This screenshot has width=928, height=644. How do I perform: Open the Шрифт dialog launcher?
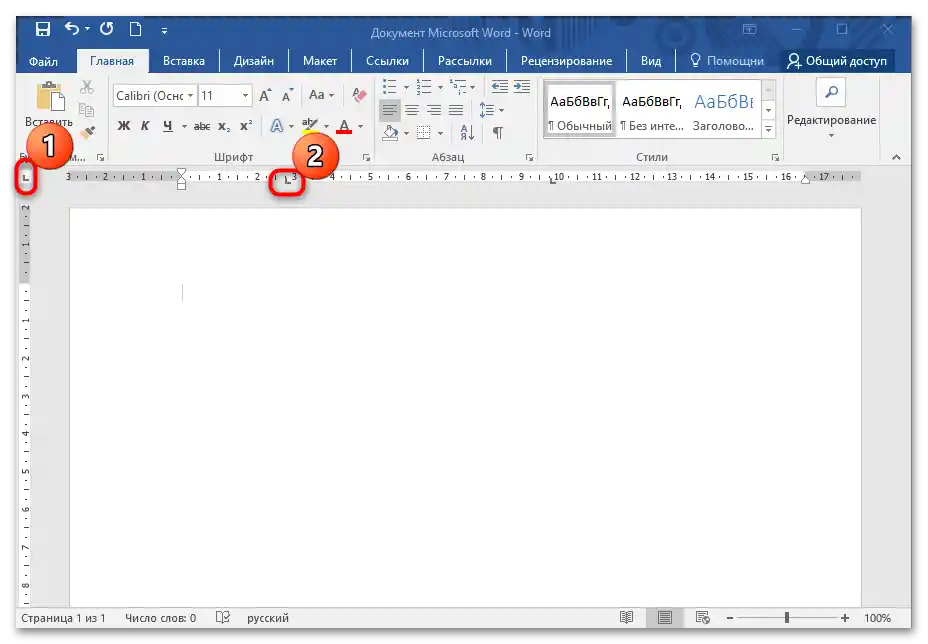point(366,157)
